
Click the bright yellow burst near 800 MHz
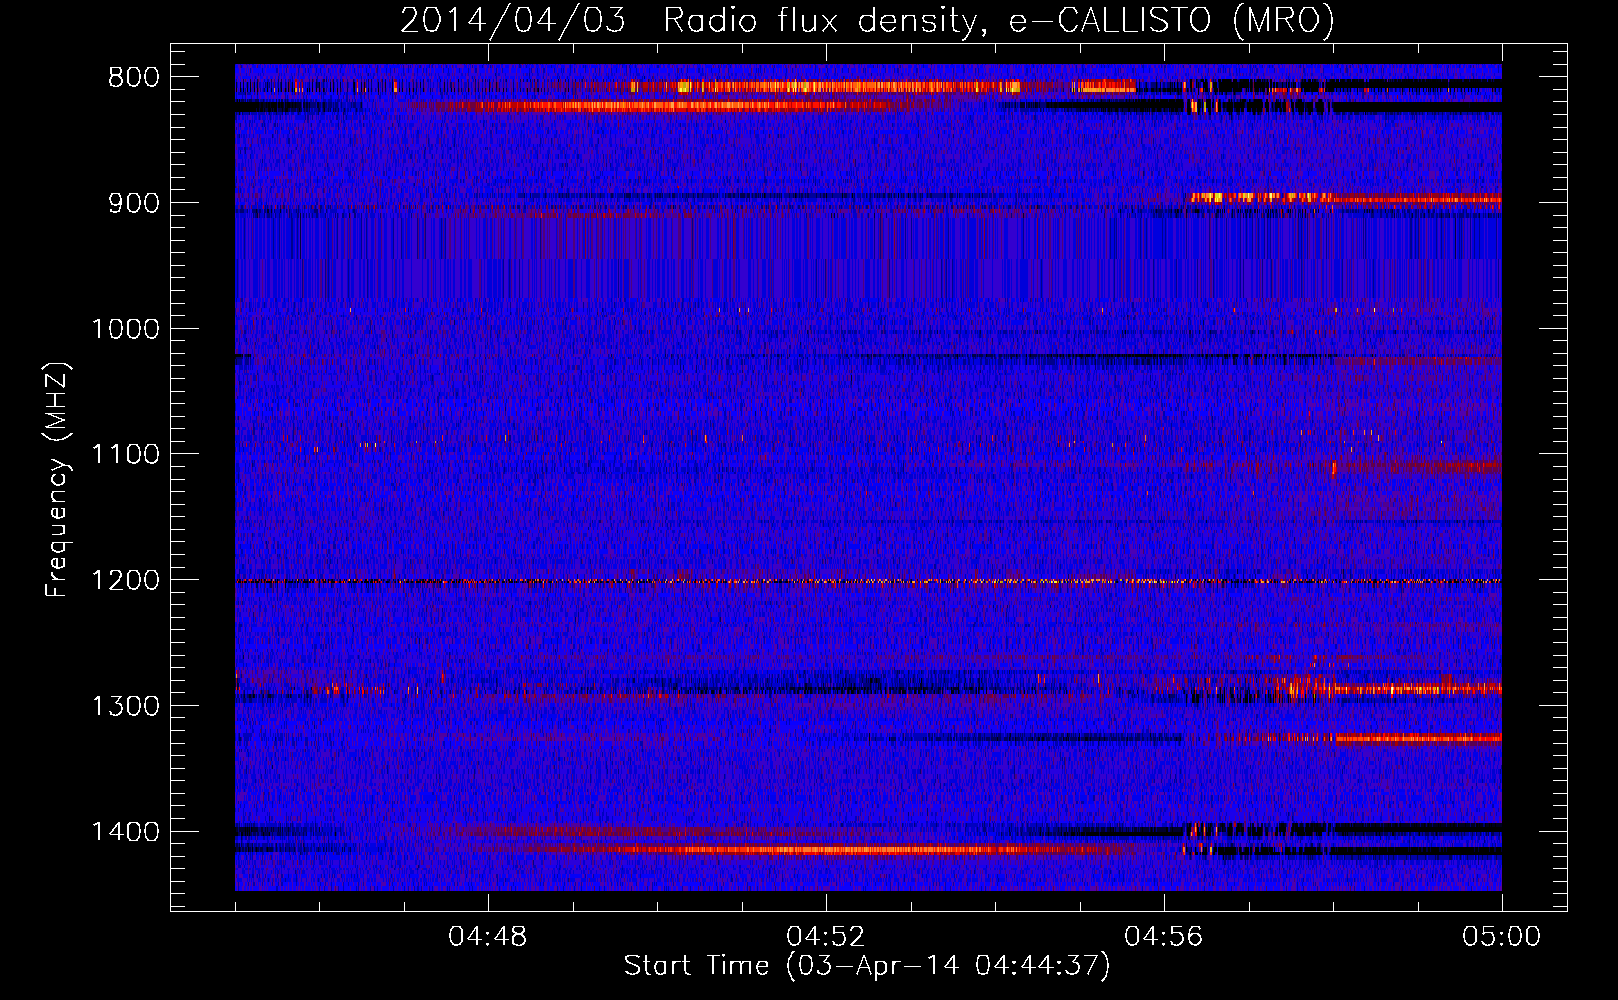point(848,87)
